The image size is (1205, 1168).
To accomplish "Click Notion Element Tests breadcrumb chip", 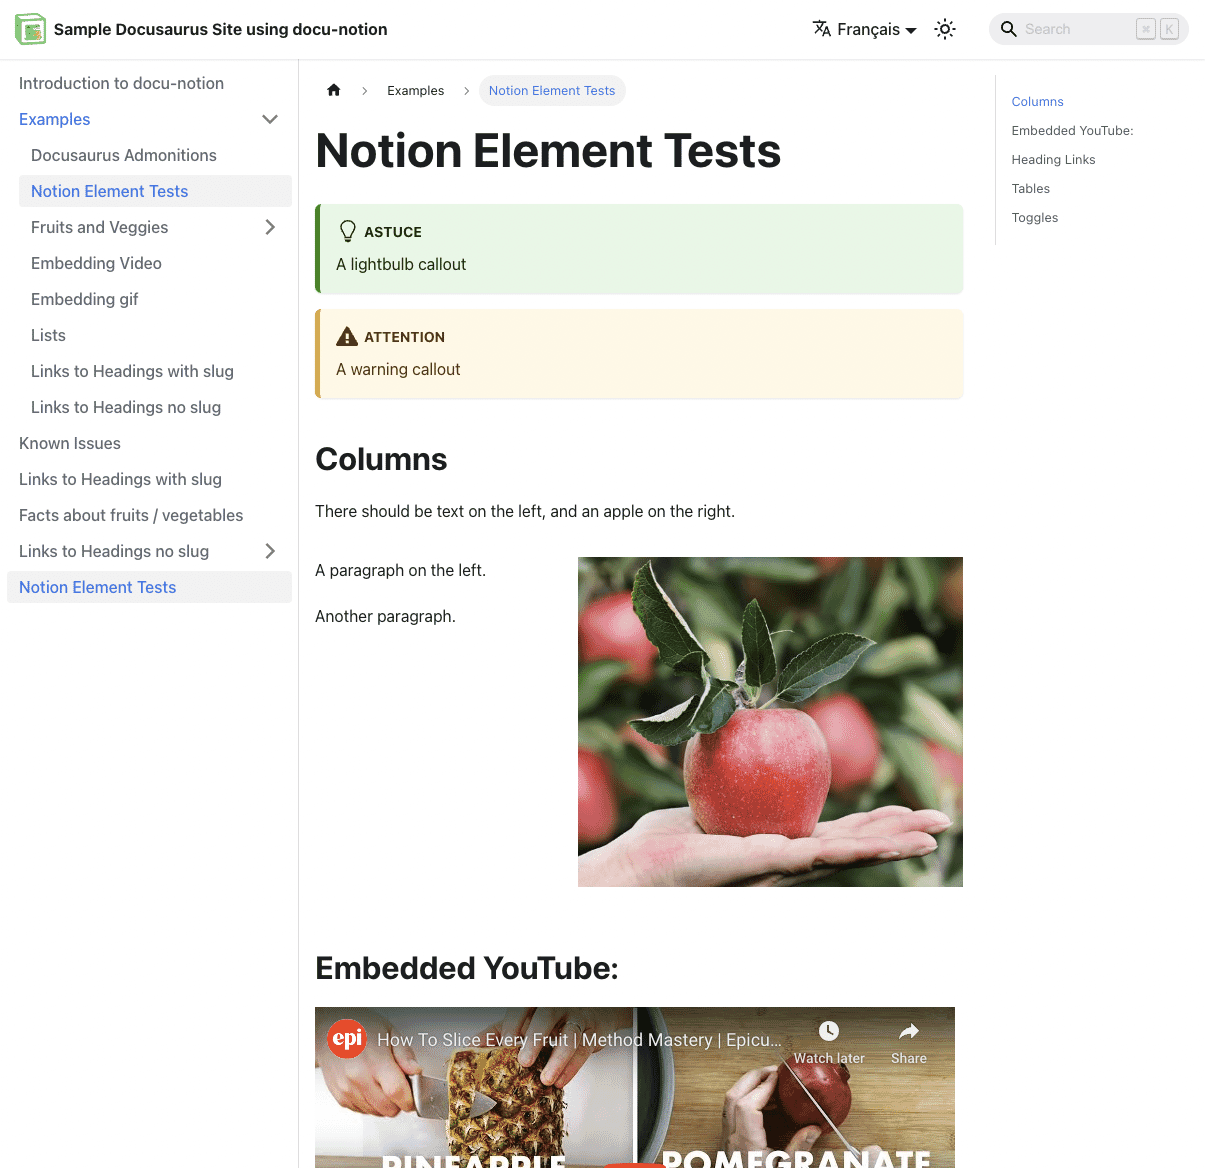I will tap(552, 90).
